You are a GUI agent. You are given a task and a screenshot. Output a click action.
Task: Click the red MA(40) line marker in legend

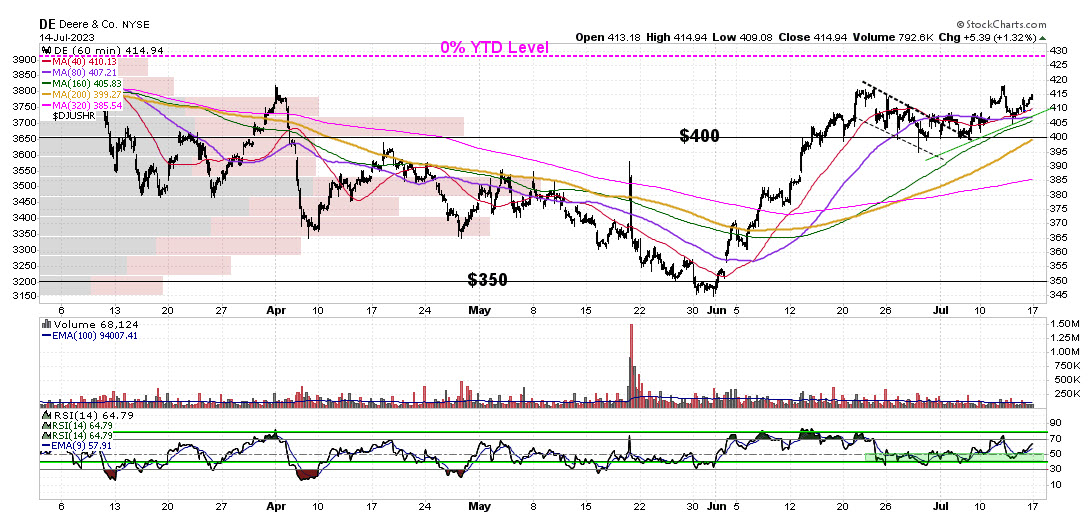(x=46, y=61)
